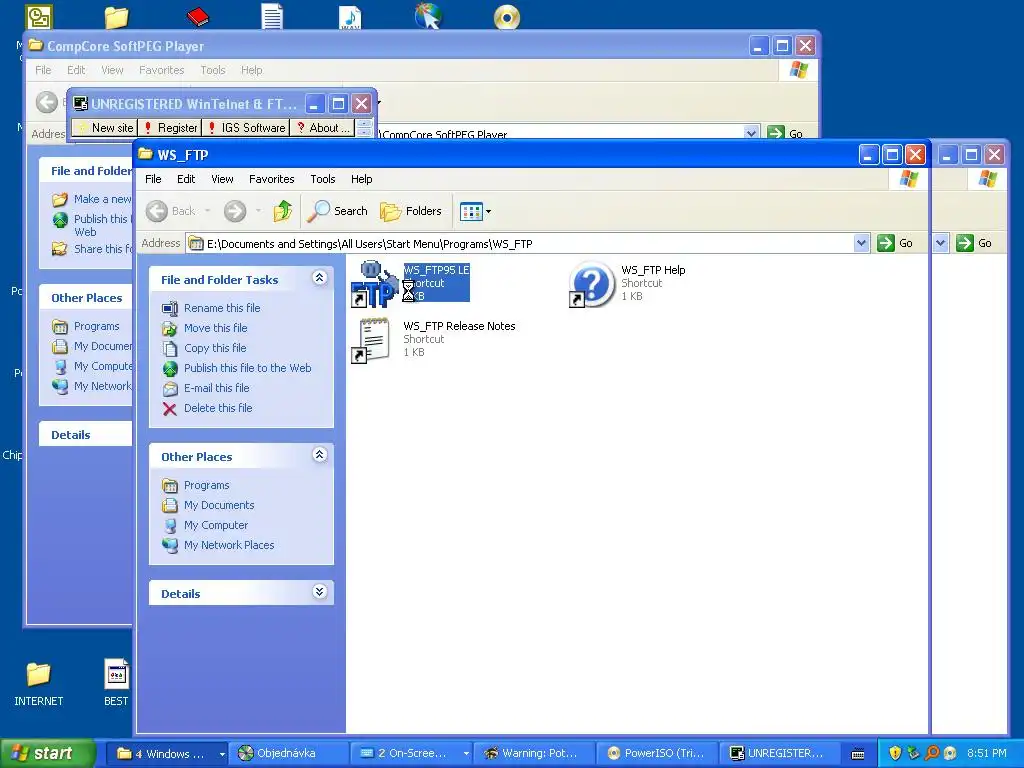Open the Tools menu in CompCore SoftPEG Player
Viewport: 1024px width, 768px height.
tap(213, 70)
